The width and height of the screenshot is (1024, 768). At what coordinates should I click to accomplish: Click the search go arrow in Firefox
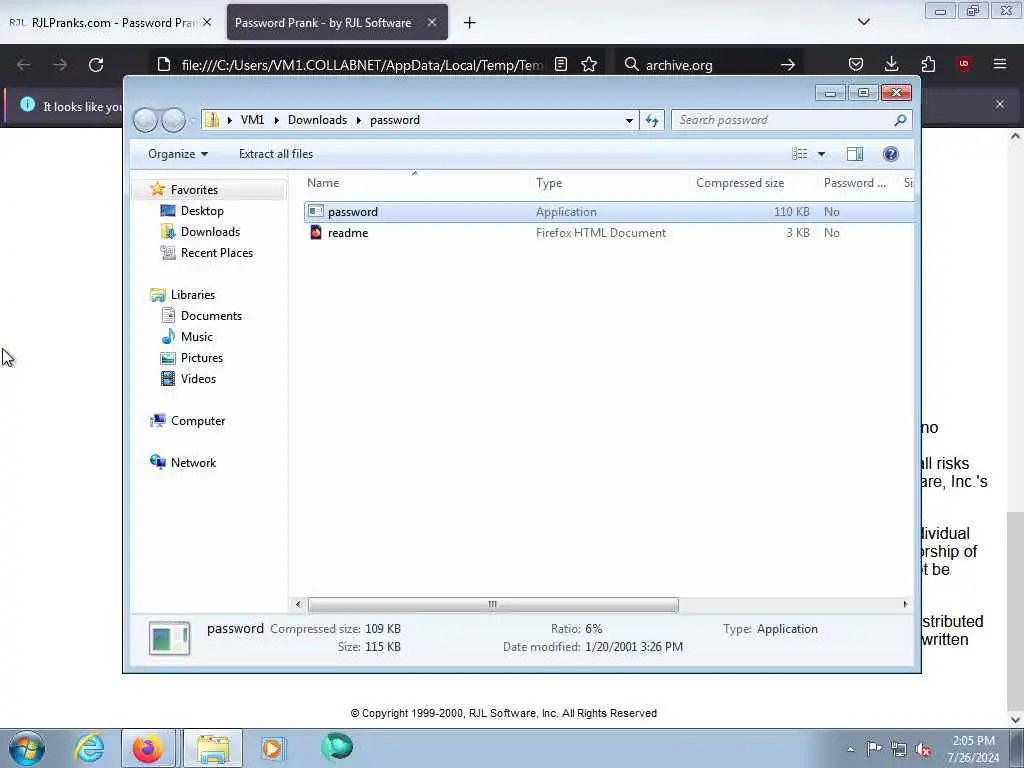[x=788, y=65]
